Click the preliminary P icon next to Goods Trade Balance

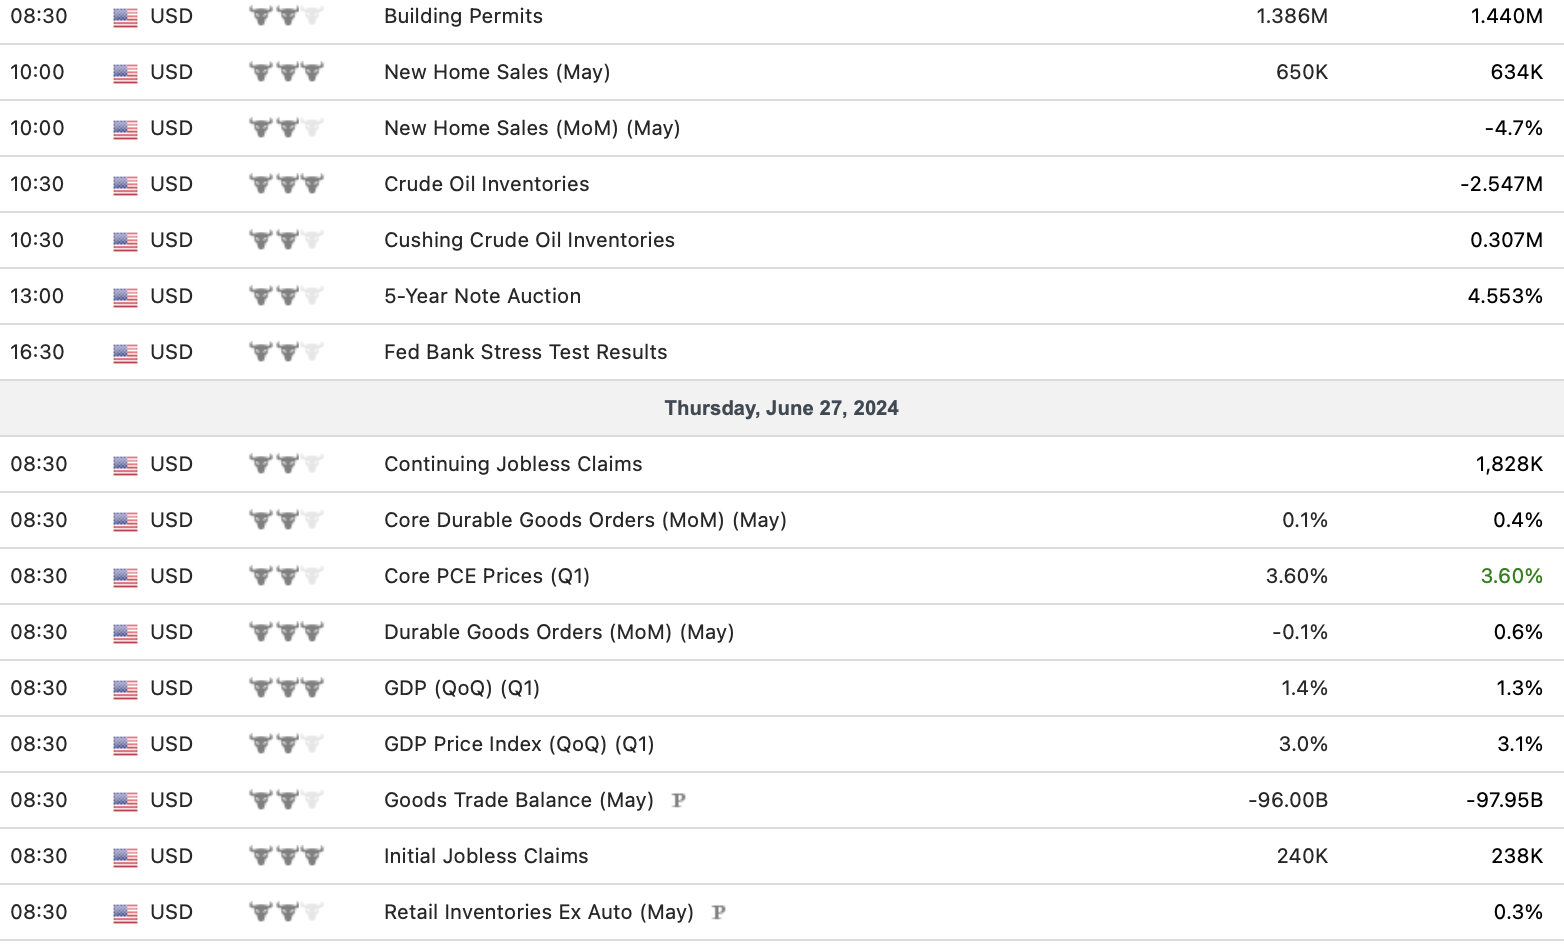(x=679, y=800)
